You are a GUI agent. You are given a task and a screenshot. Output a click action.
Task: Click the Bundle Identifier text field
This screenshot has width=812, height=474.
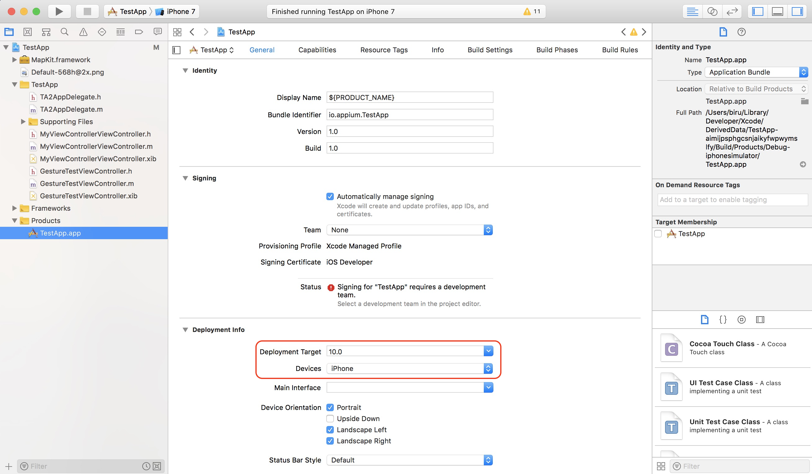pos(409,115)
